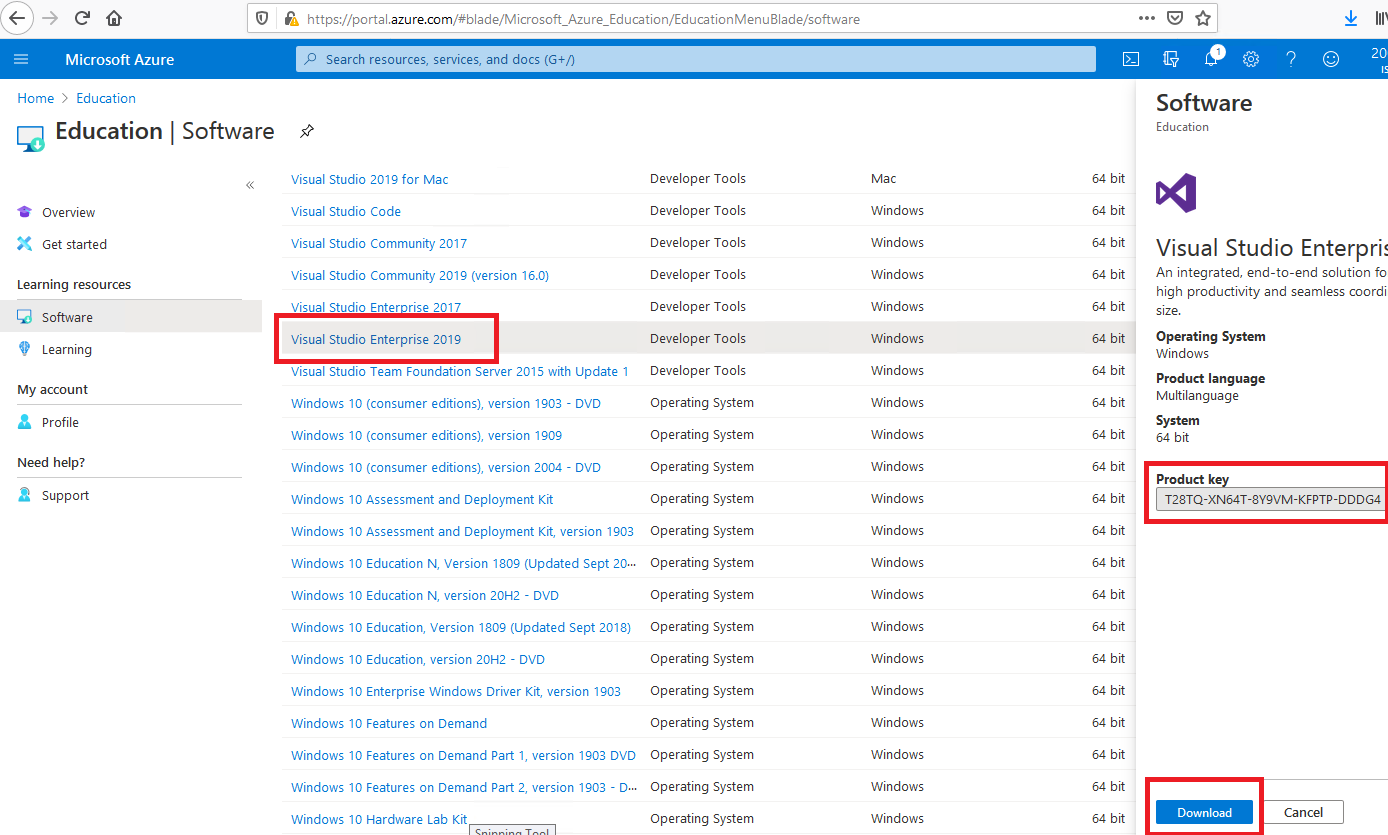Select the Product key text field
The height and width of the screenshot is (835, 1388).
(1271, 499)
